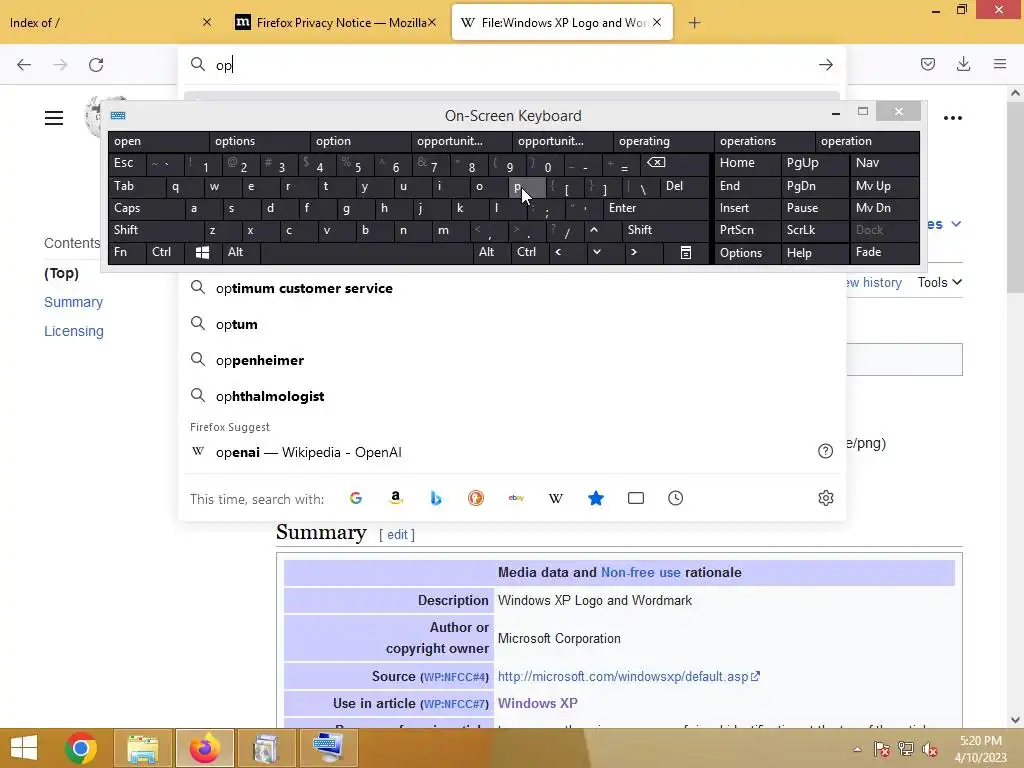Click the space bar on keyboard

coord(366,252)
